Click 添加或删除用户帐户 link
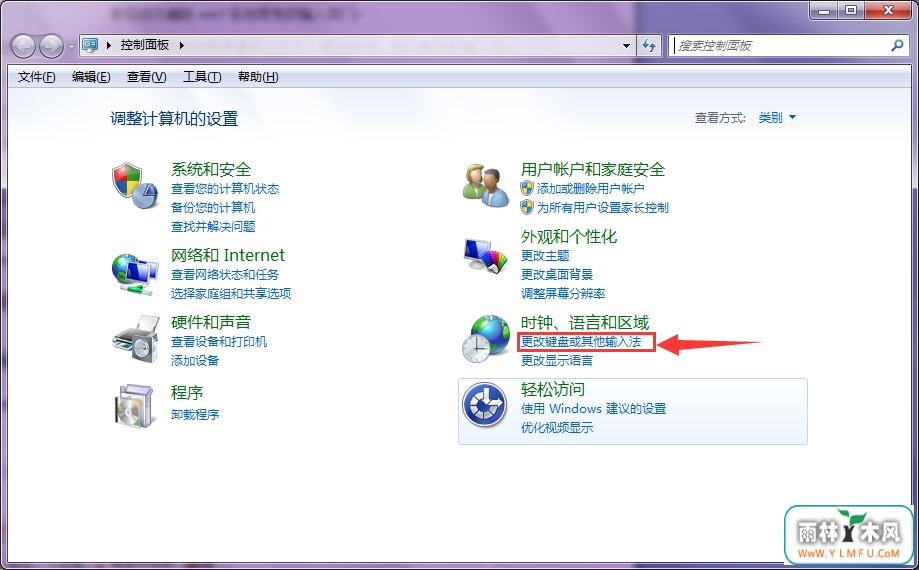 (591, 189)
